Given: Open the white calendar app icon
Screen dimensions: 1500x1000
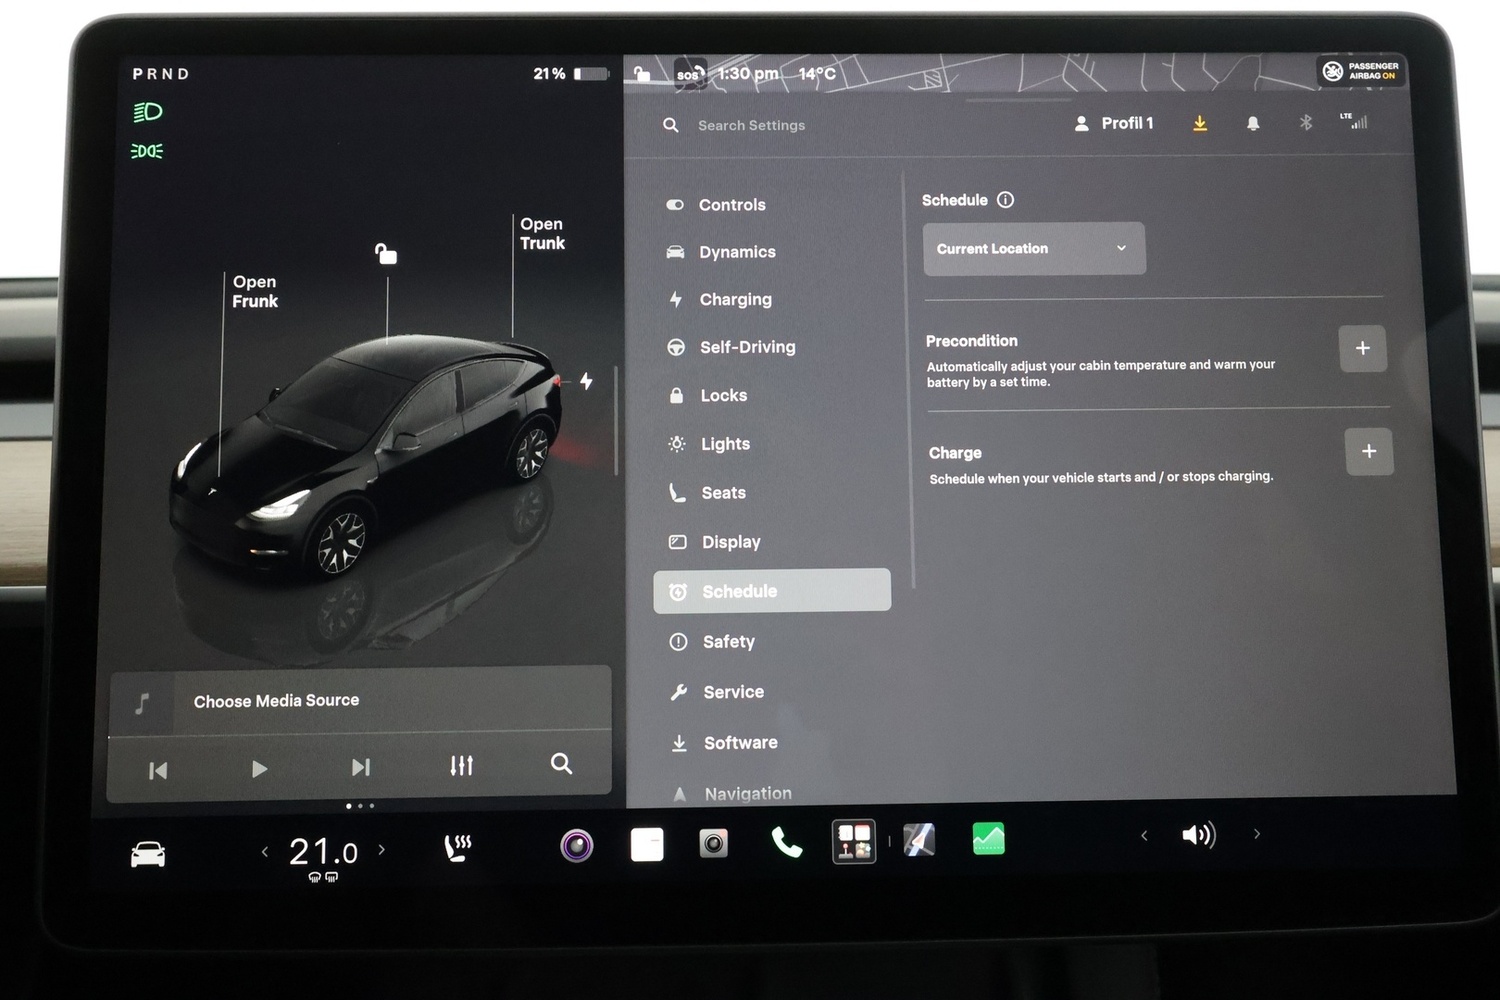Looking at the screenshot, I should tap(647, 844).
